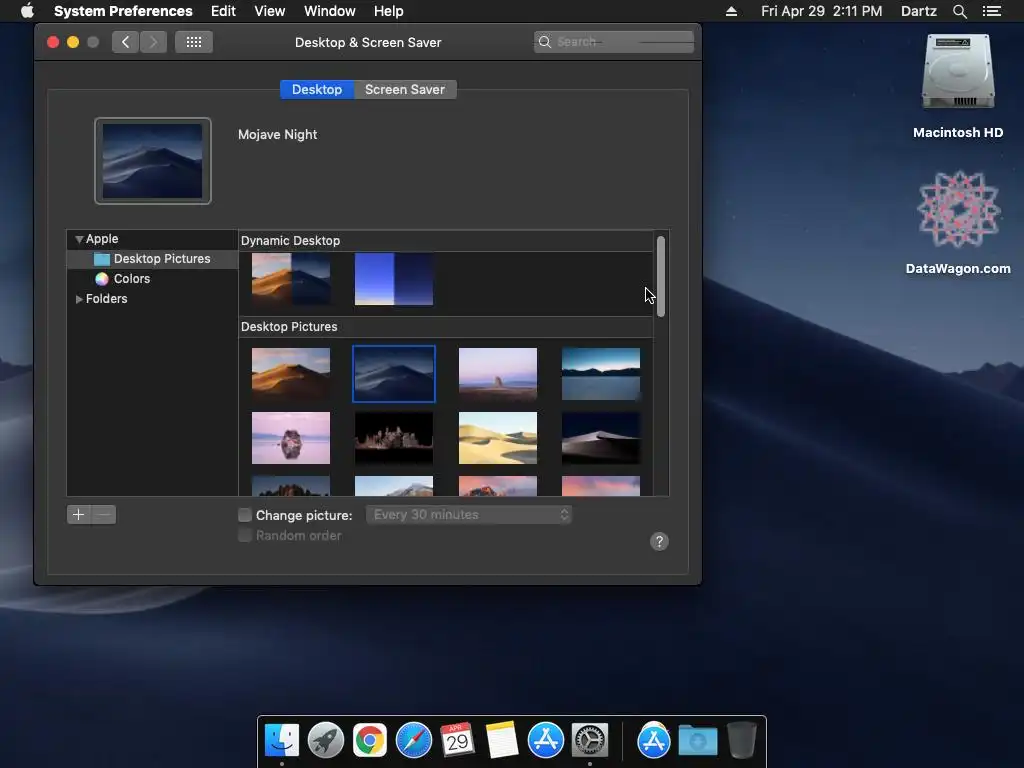Add a folder with the plus button
The image size is (1024, 768).
click(x=78, y=515)
